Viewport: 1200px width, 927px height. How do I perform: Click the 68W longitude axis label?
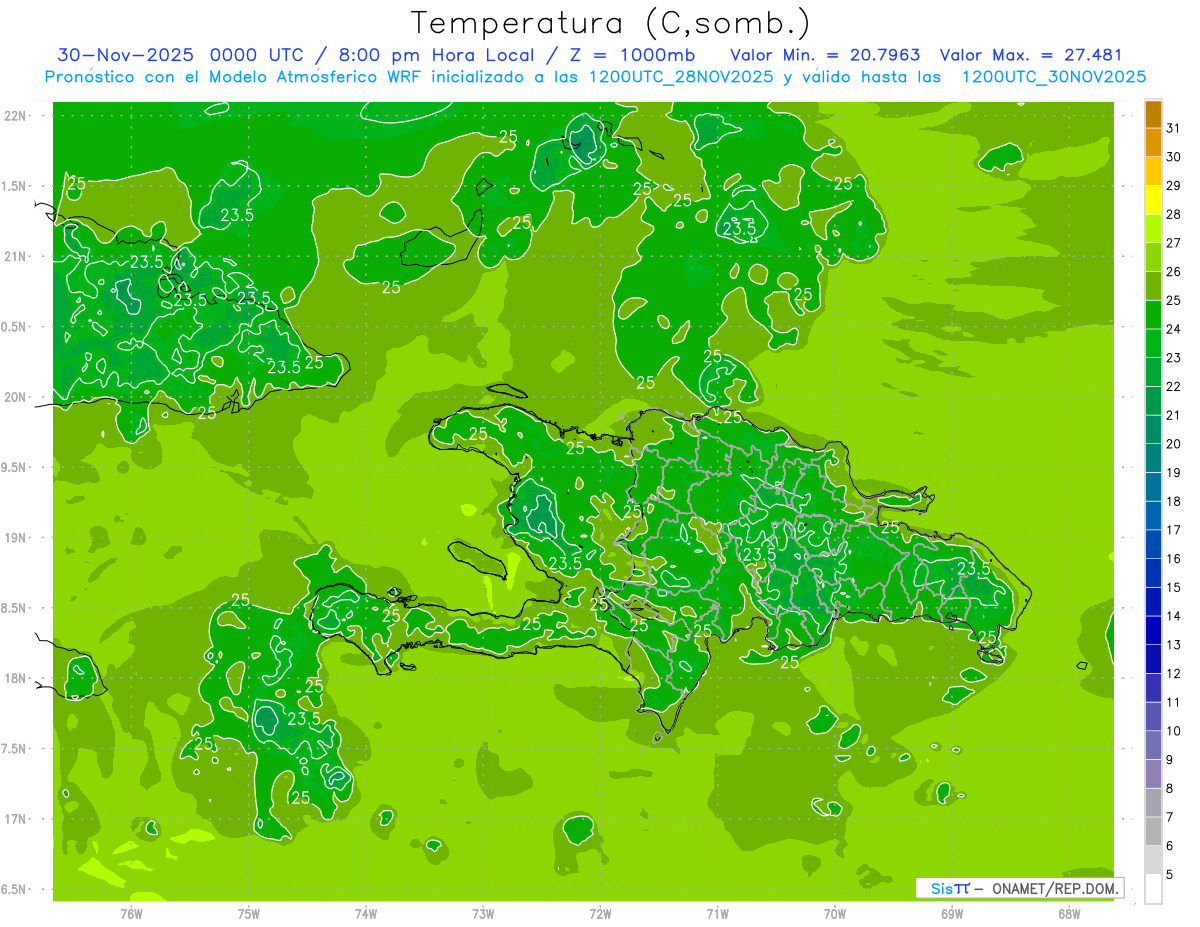(1069, 914)
